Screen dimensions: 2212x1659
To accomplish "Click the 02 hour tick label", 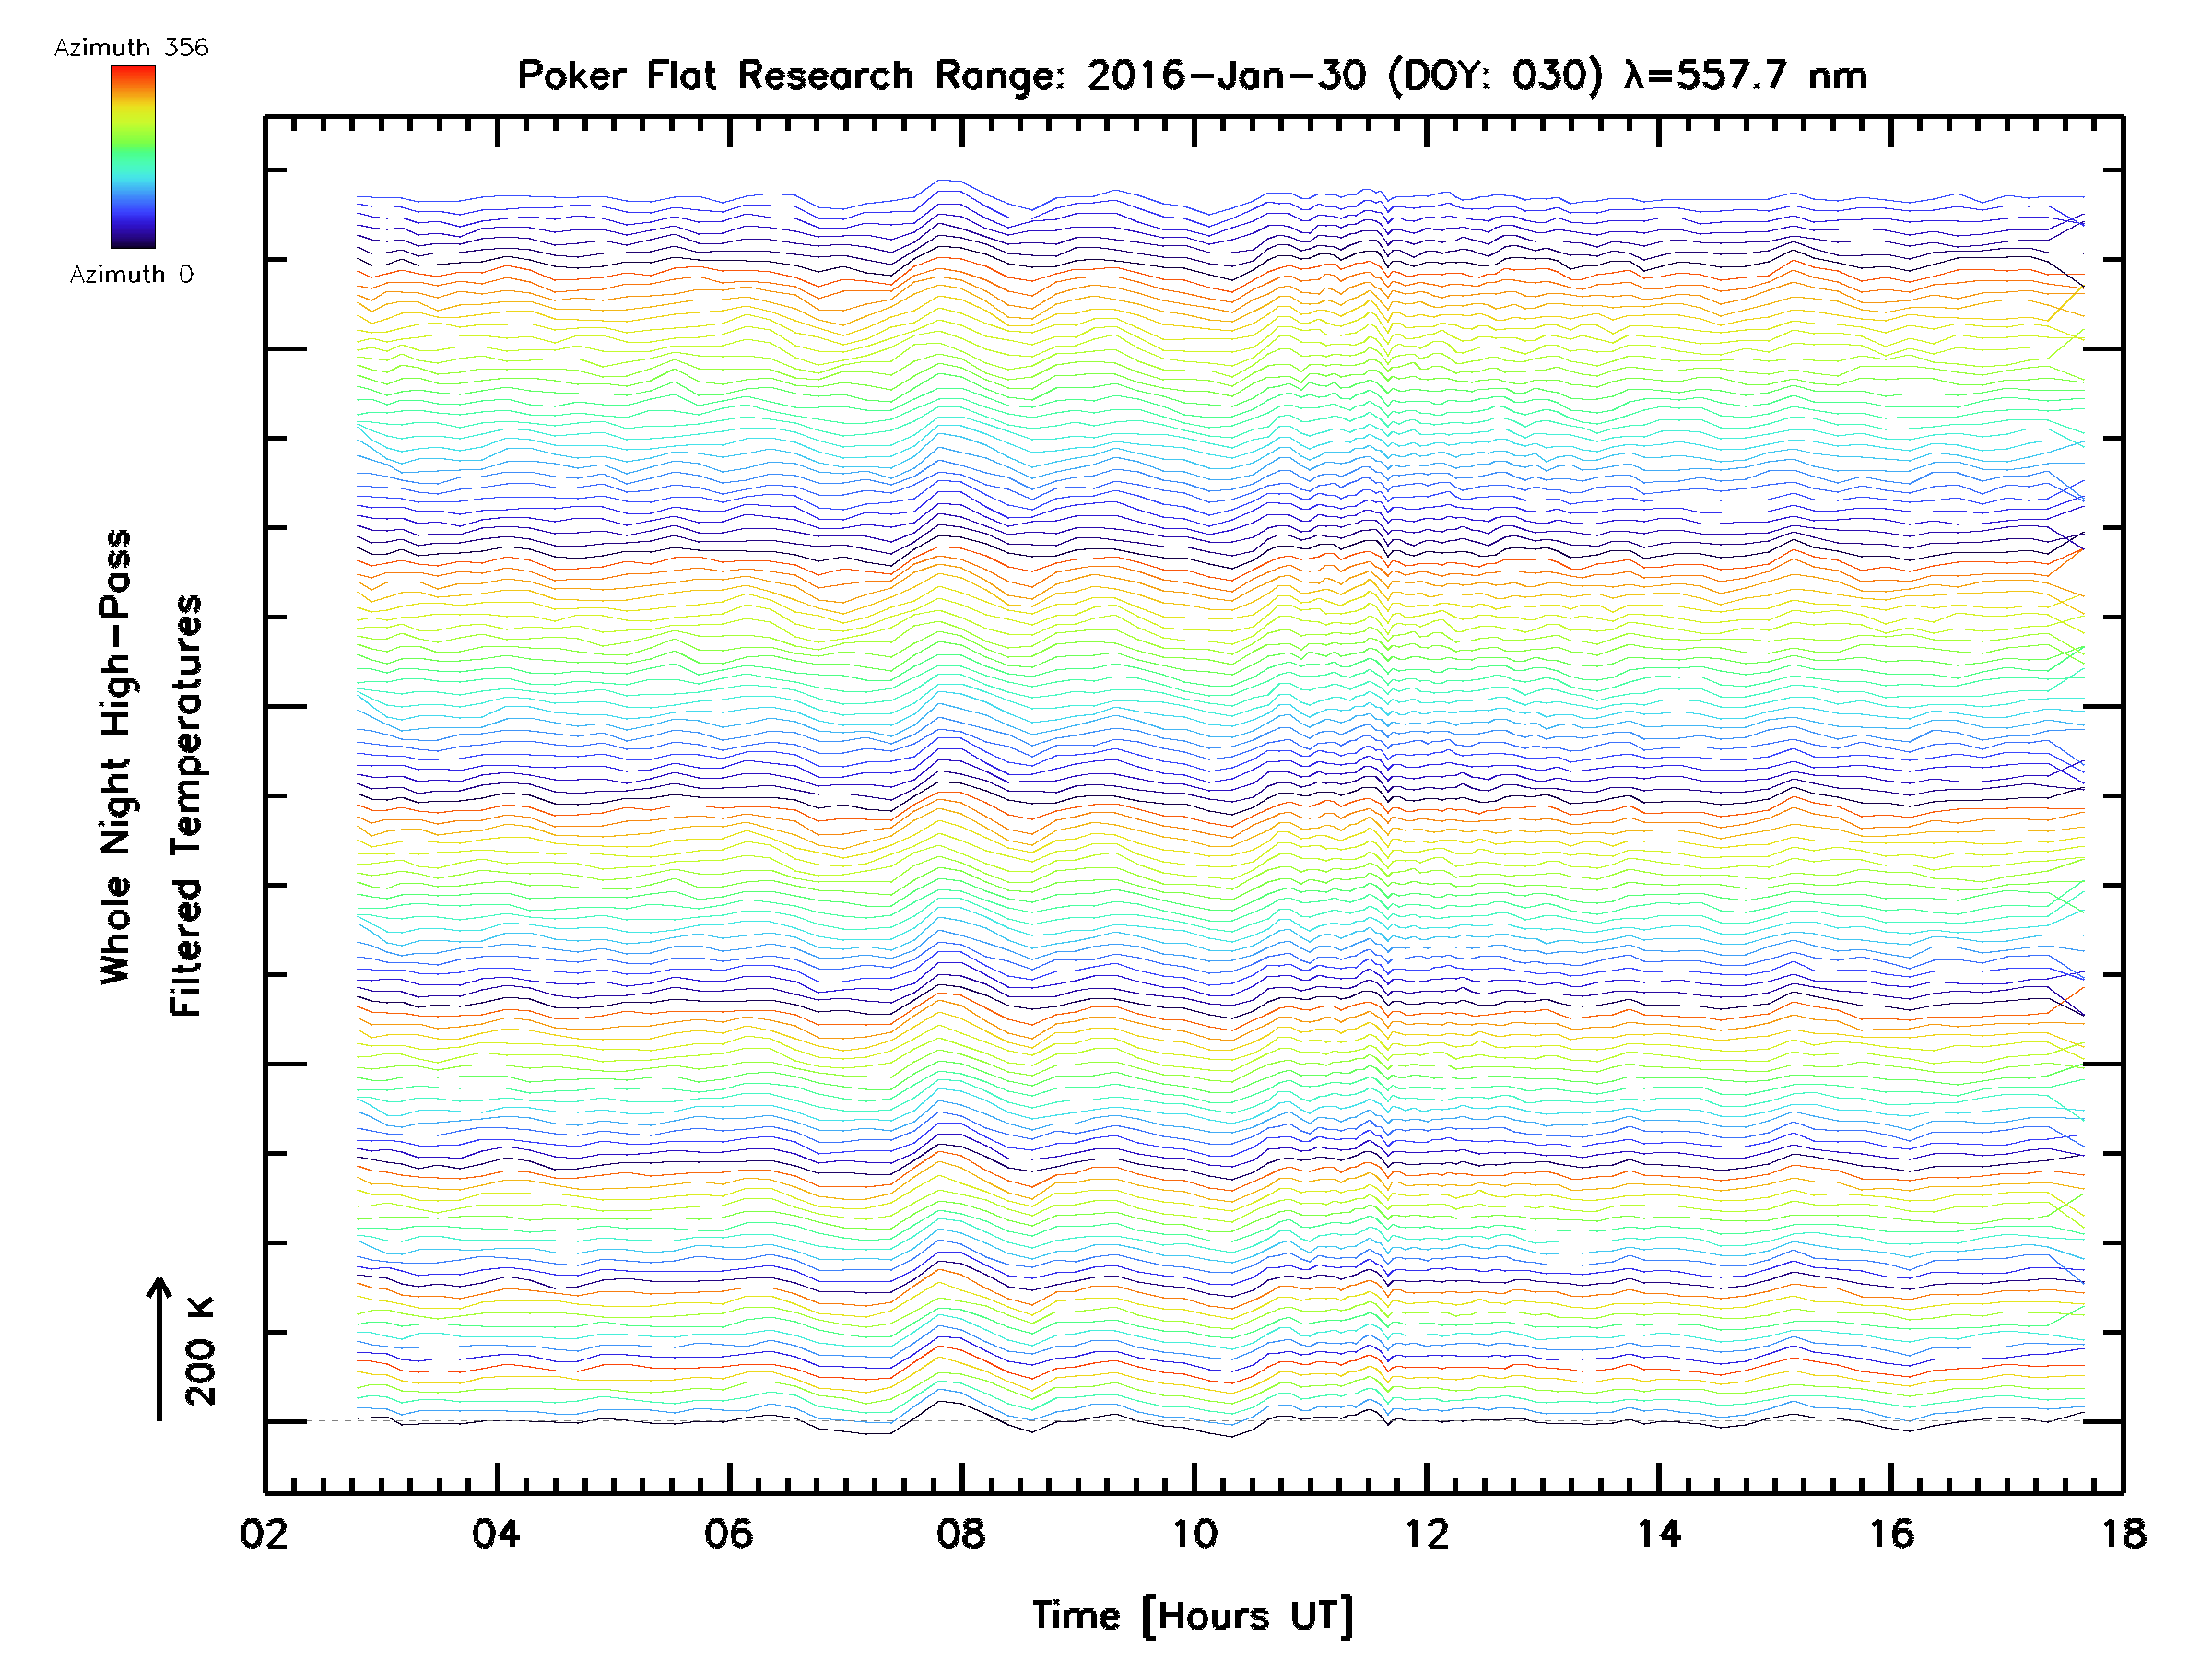I will [264, 1534].
